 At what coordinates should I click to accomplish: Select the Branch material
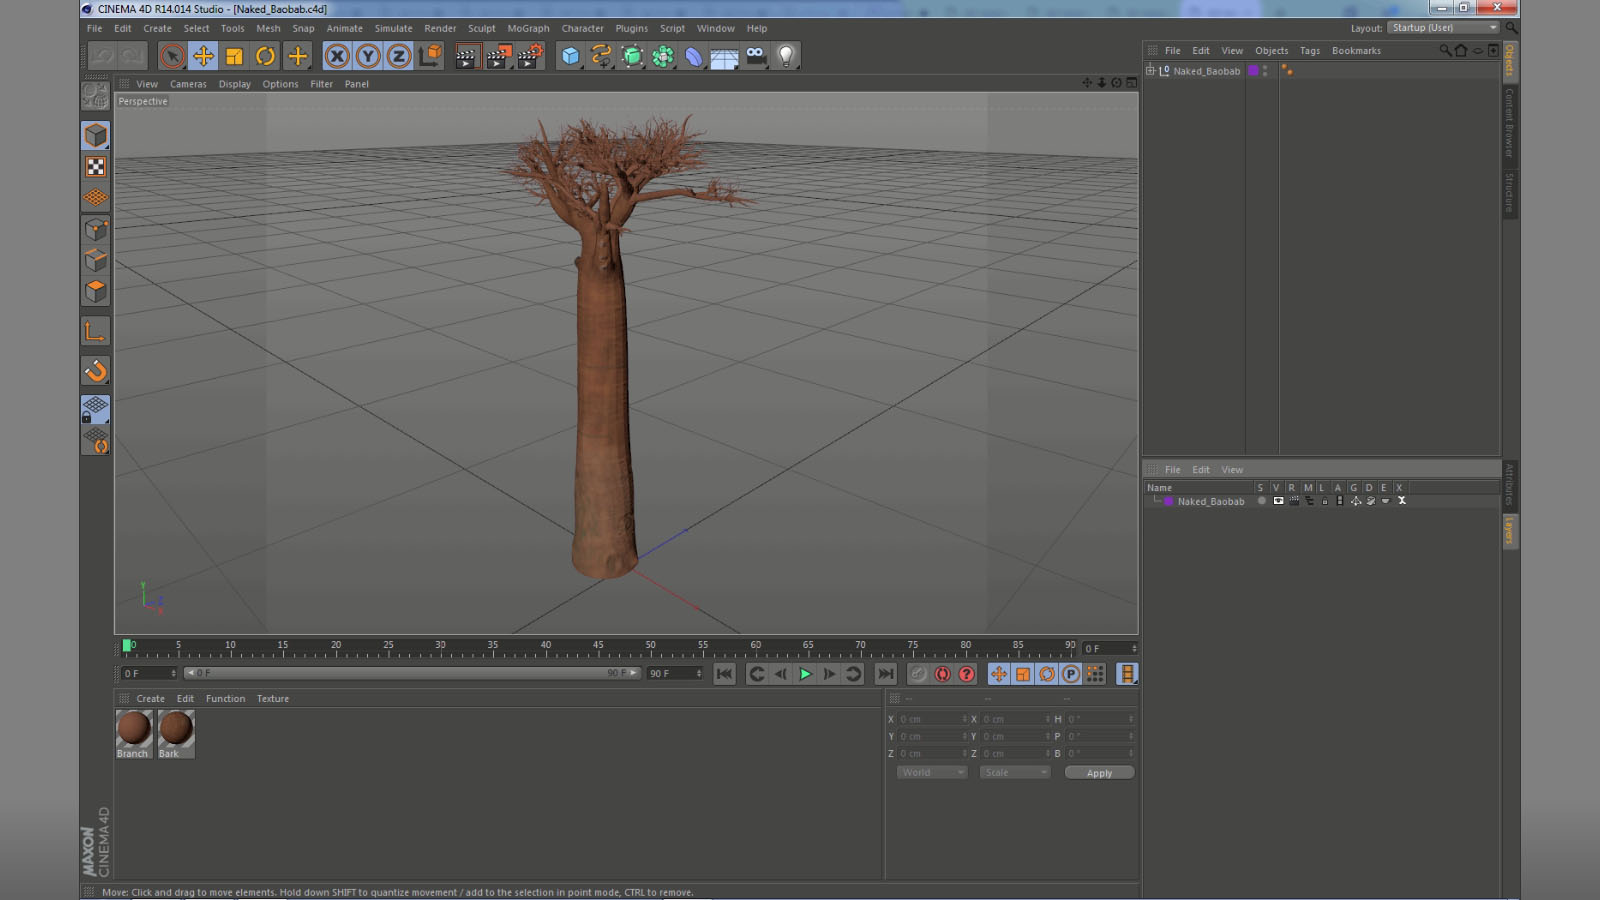coord(134,734)
